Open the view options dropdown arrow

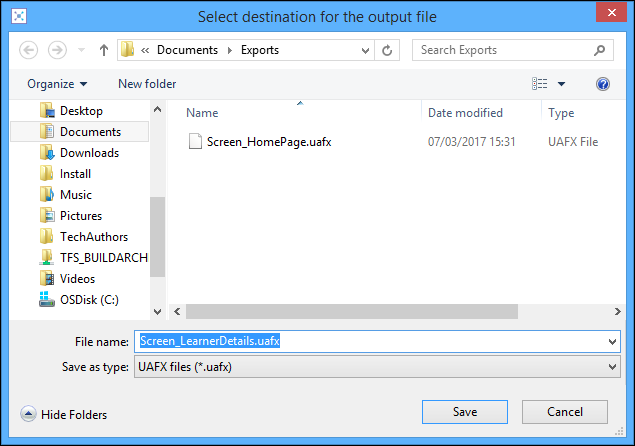click(561, 84)
